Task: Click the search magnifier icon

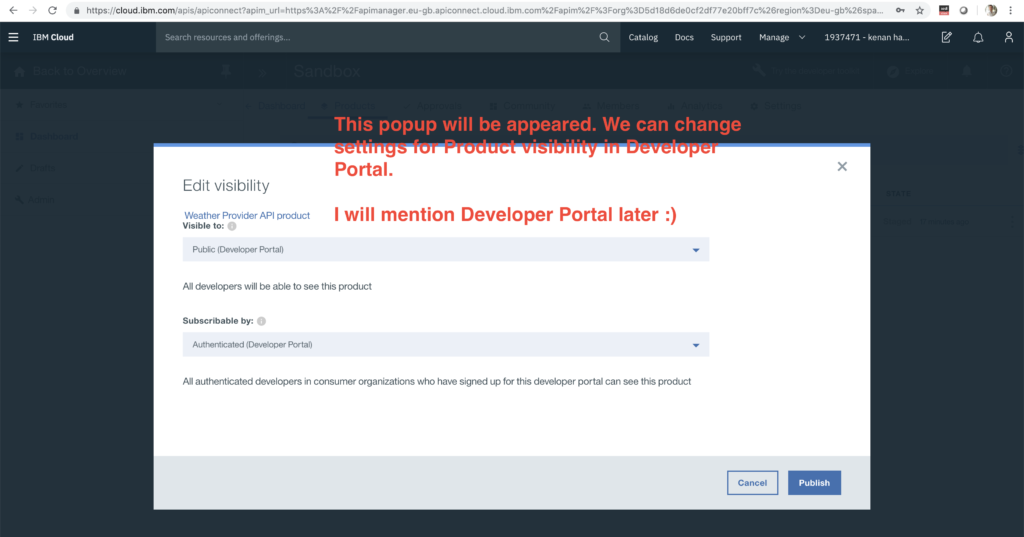Action: [x=604, y=37]
